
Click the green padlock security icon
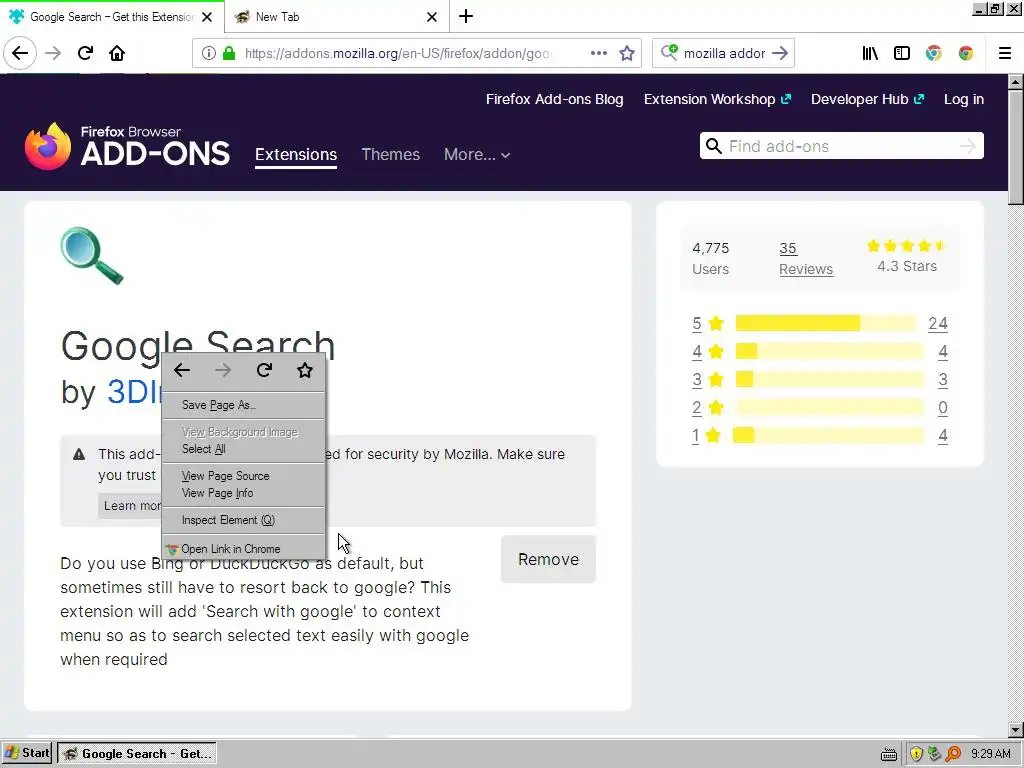point(229,53)
